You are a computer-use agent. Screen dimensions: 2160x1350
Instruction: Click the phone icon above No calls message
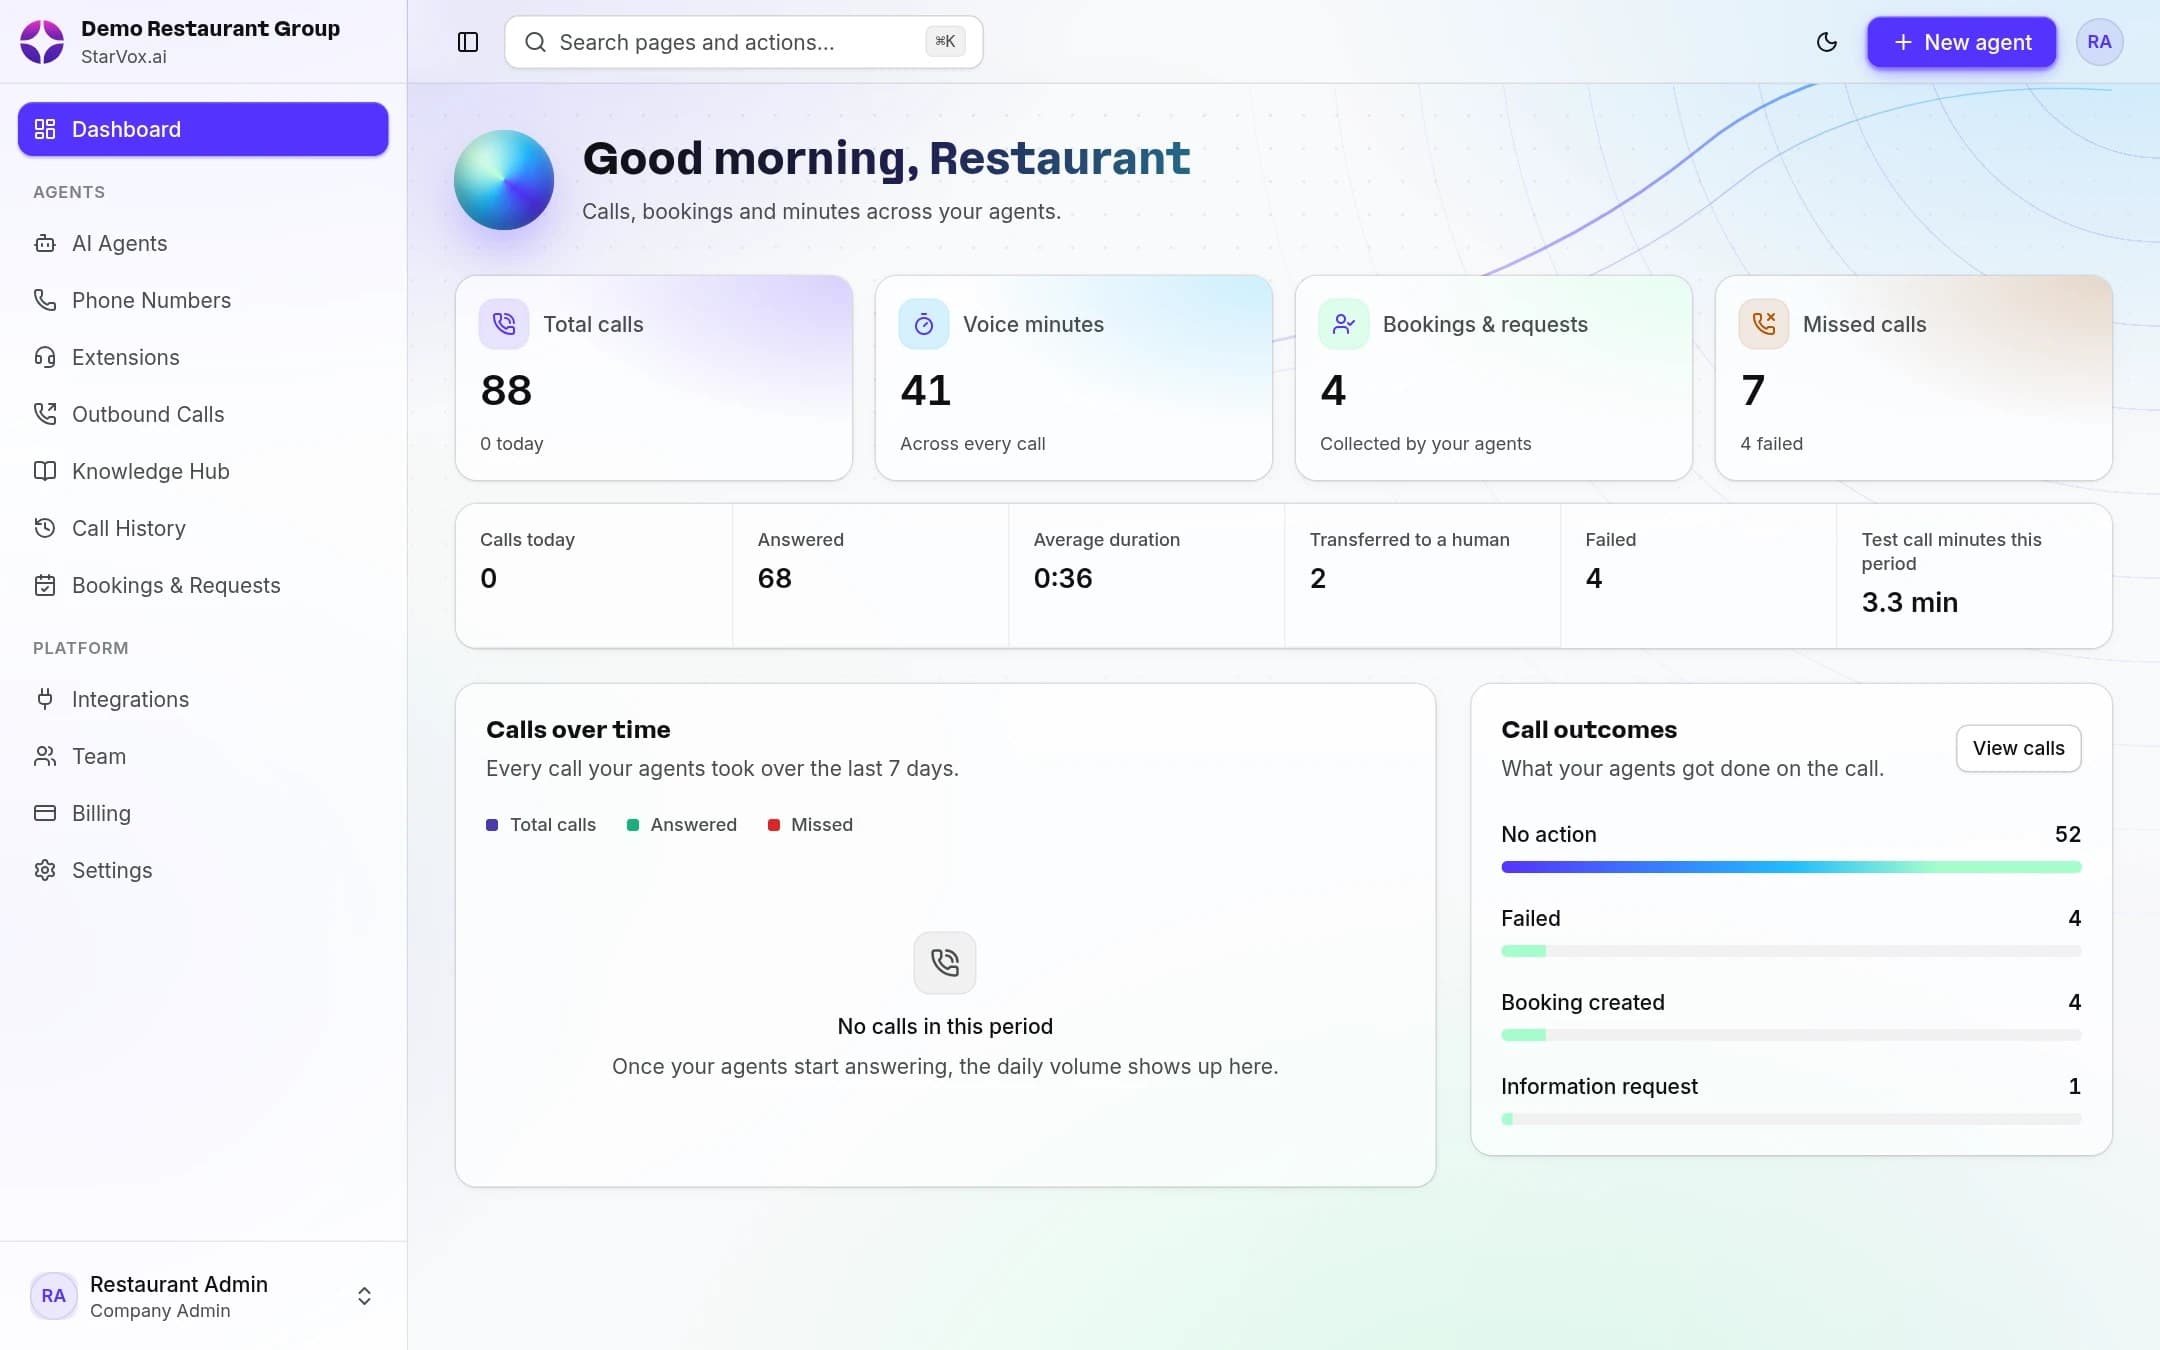(x=945, y=963)
